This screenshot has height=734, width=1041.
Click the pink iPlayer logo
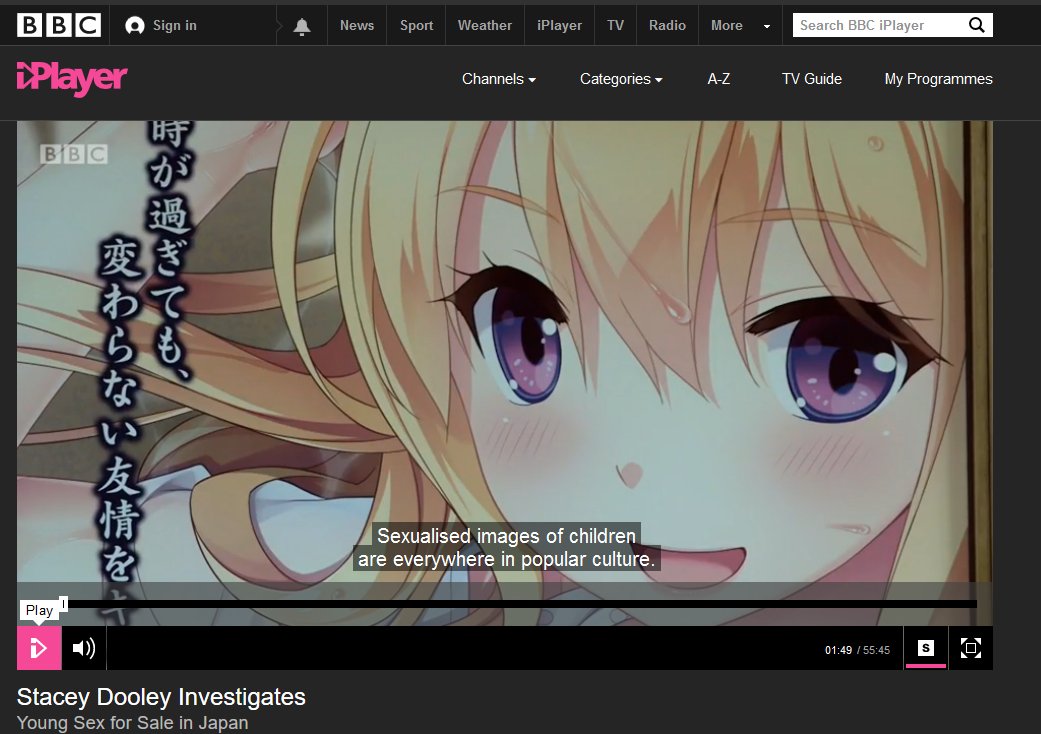click(72, 79)
